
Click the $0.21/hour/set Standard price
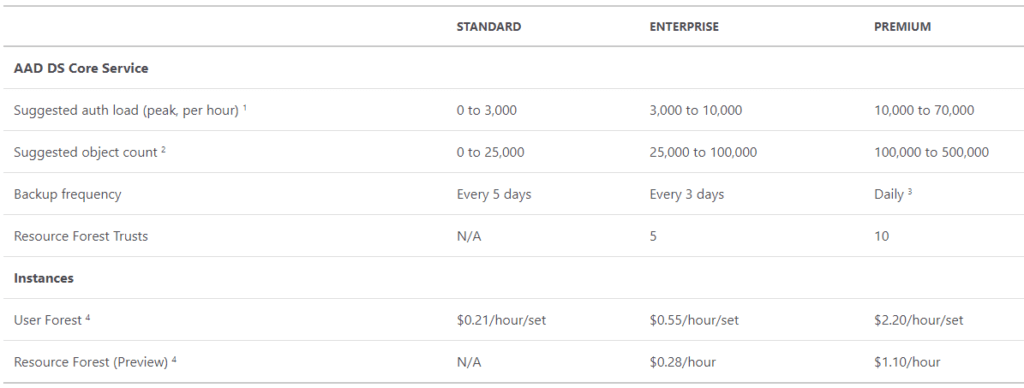tap(501, 320)
